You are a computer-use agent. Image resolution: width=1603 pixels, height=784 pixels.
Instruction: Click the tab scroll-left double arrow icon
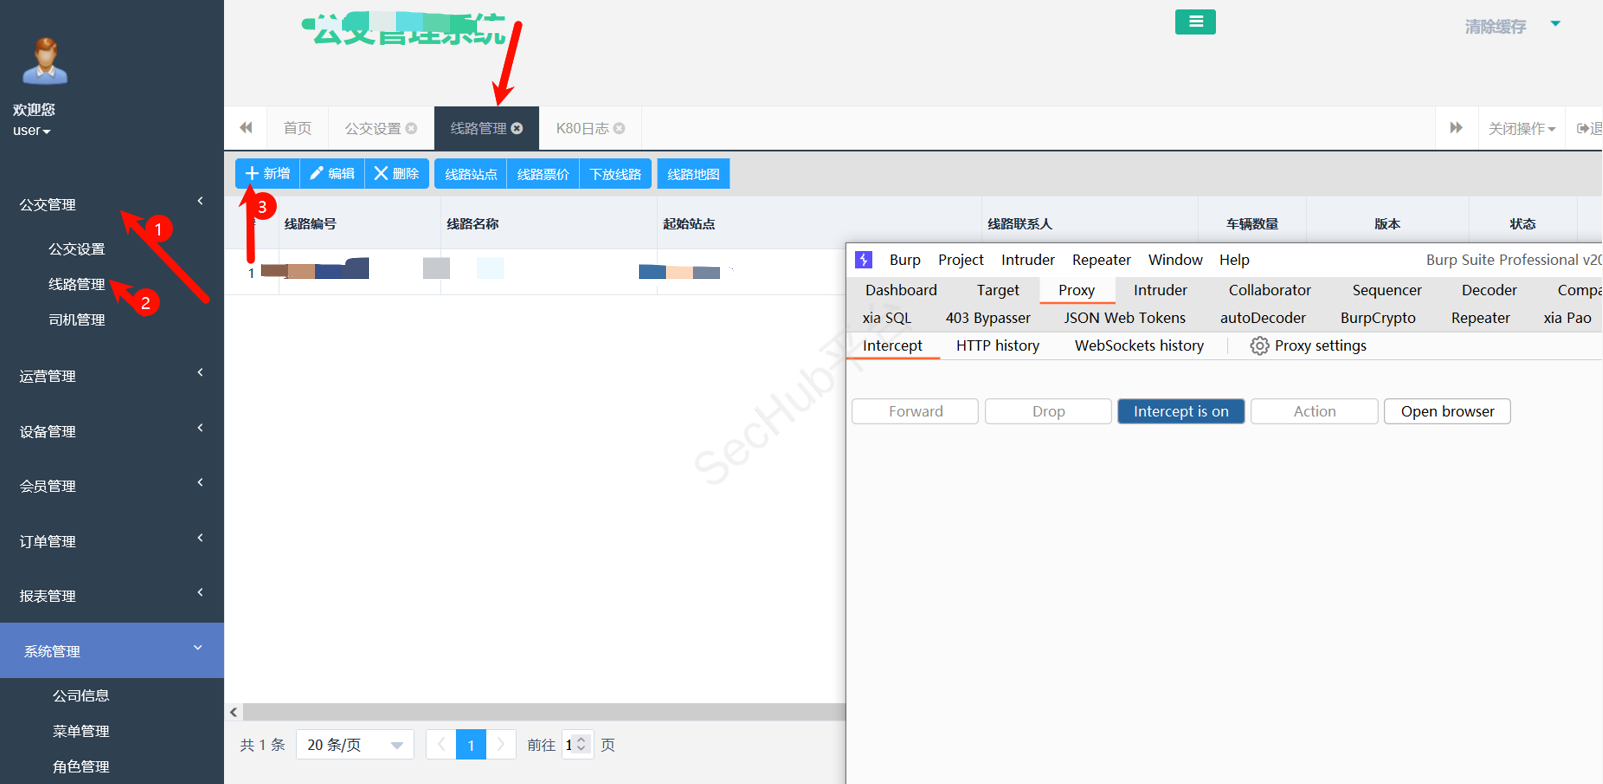point(246,128)
